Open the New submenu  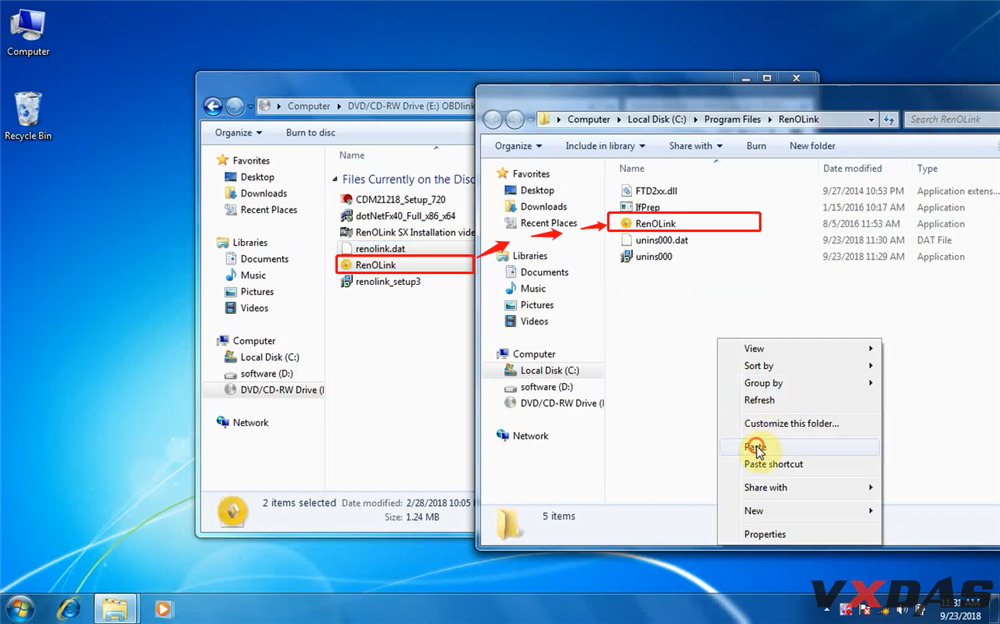coord(800,510)
